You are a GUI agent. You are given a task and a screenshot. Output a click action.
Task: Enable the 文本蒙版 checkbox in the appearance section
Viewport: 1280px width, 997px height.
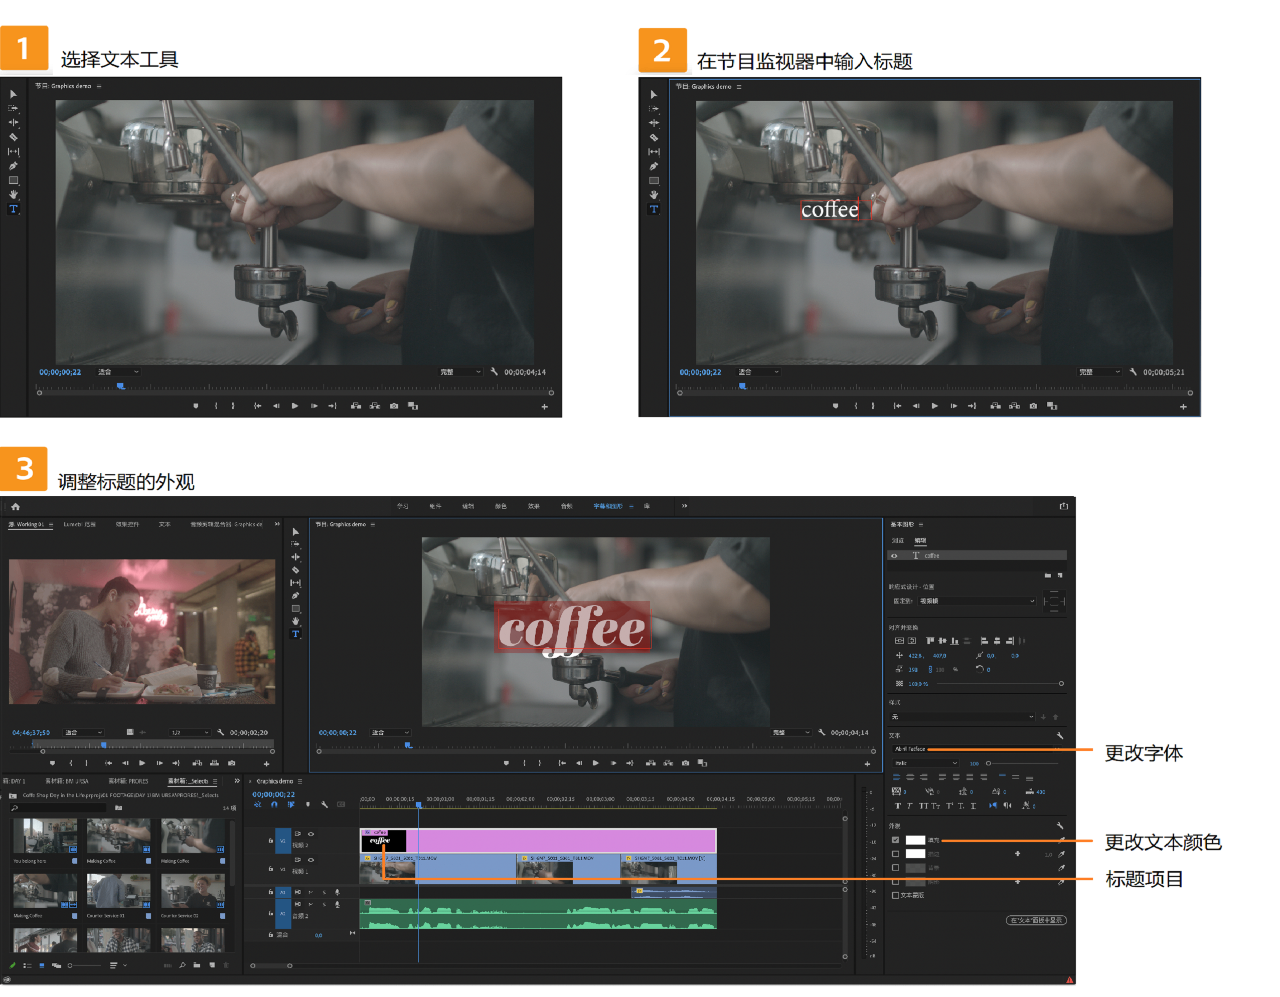895,895
